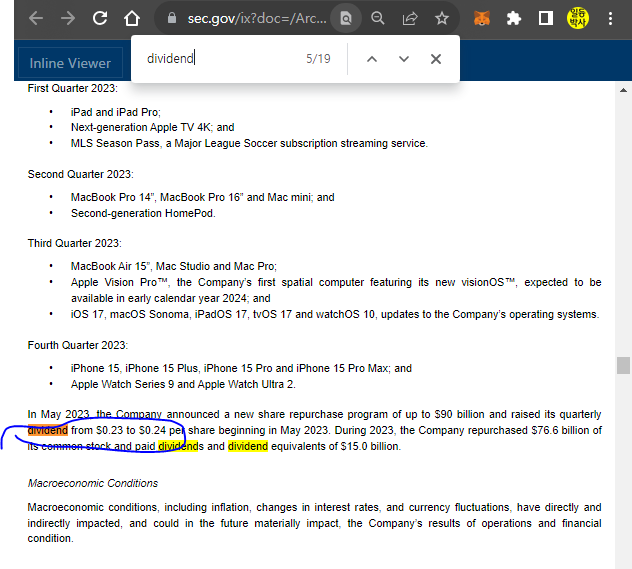
Task: Click 'Next-generation Apple TV 4K; and' bullet
Action: [152, 127]
